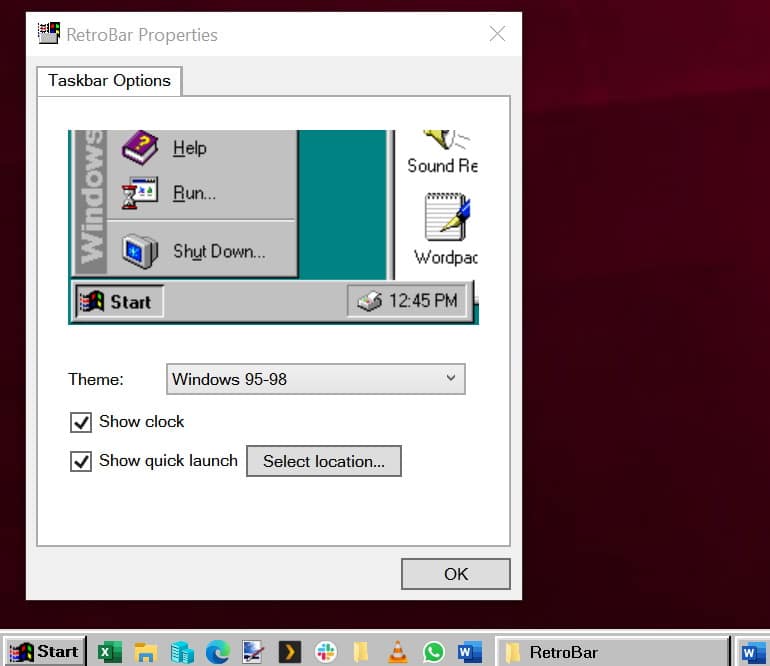Click the Select location... button
Image resolution: width=770 pixels, height=666 pixels.
click(323, 461)
